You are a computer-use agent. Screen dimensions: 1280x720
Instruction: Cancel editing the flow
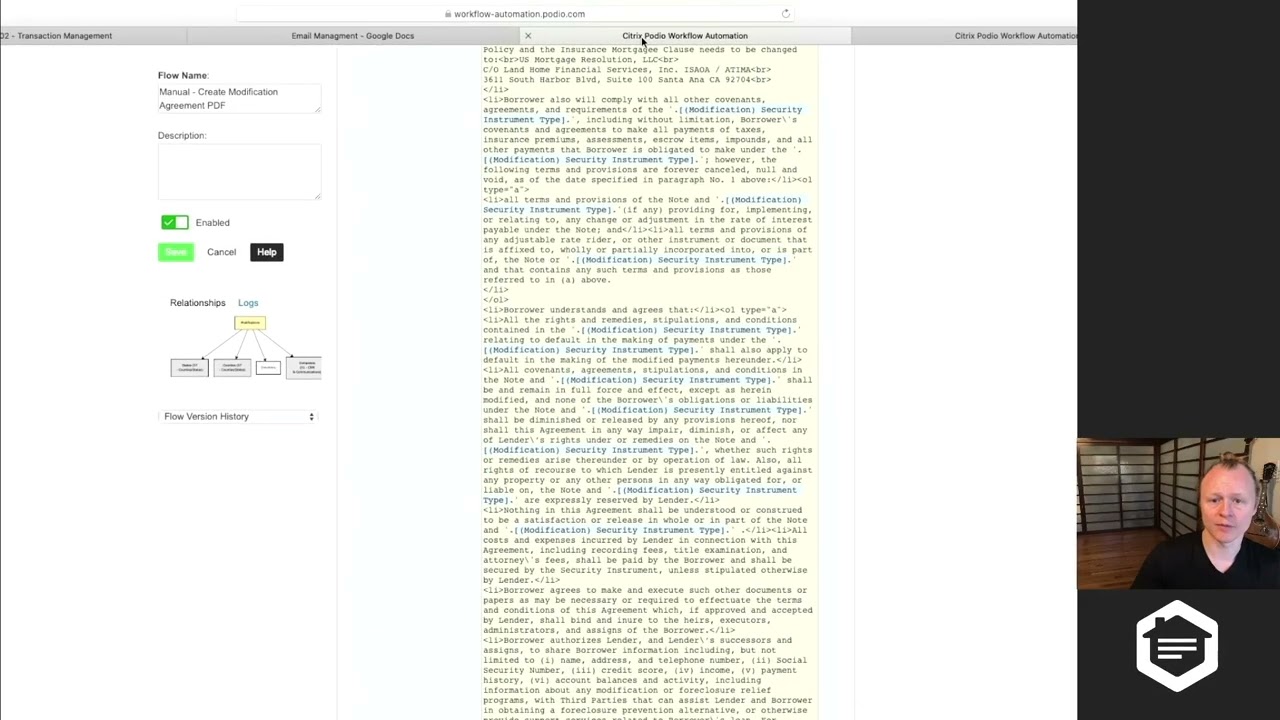click(x=221, y=252)
